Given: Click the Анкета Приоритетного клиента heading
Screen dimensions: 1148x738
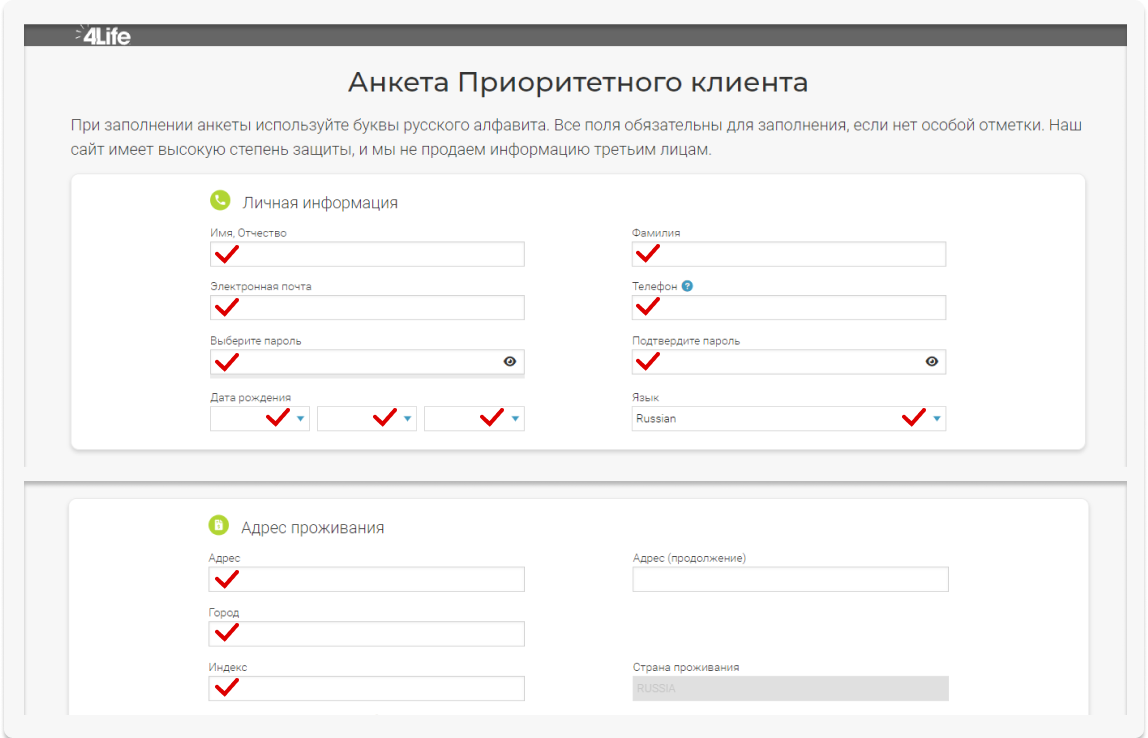Looking at the screenshot, I should [x=577, y=82].
